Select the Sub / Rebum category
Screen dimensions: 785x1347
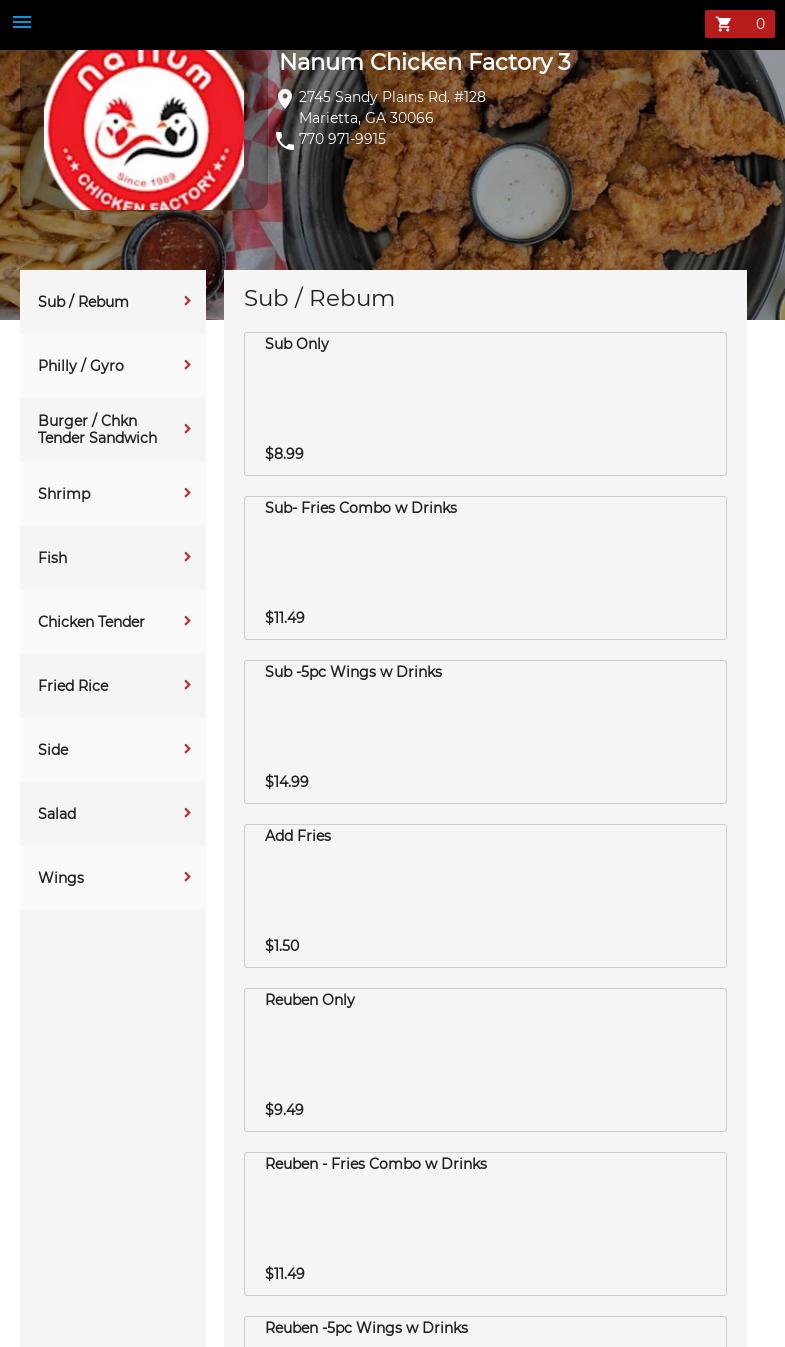pos(84,302)
